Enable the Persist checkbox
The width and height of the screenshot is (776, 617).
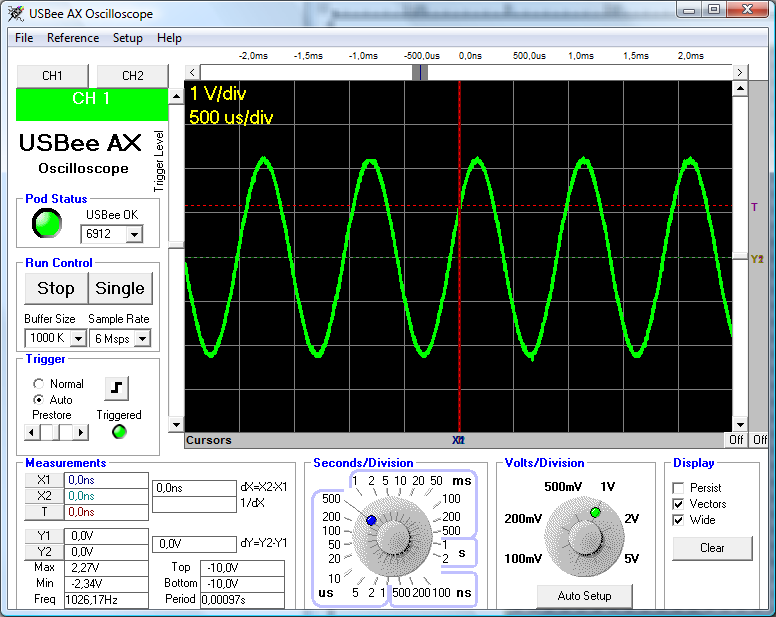click(x=679, y=488)
